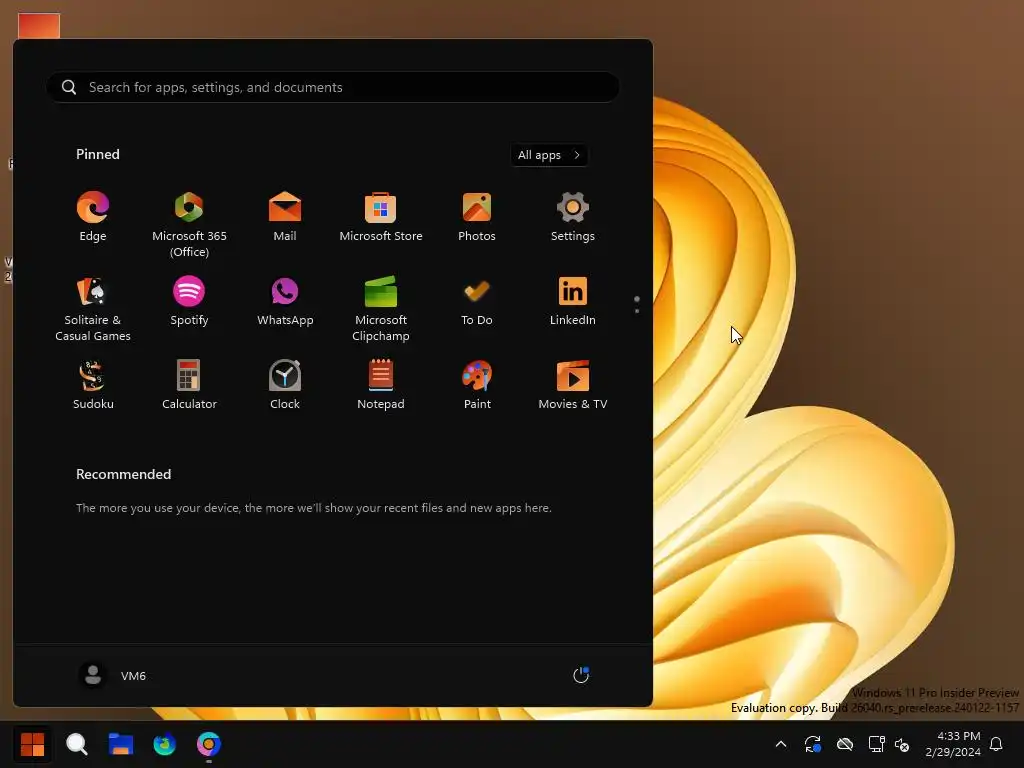Open the Clock app

285,385
